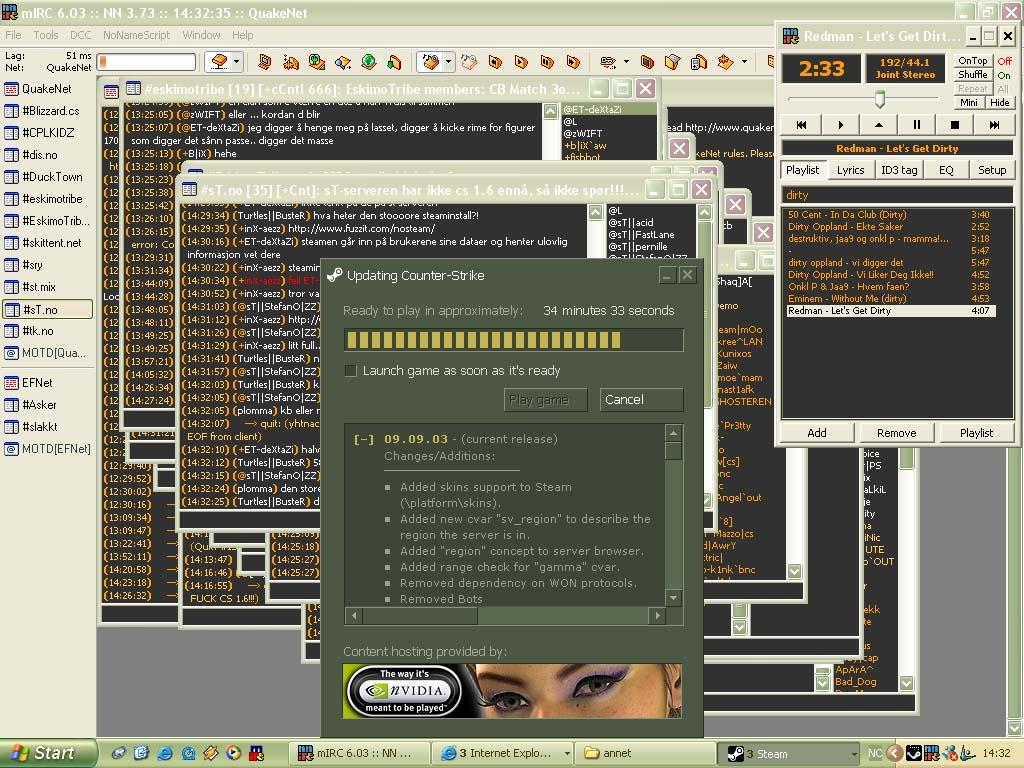Screen dimensions: 1024x768
Task: Click the Steam tray icon in system tray
Action: click(x=914, y=753)
